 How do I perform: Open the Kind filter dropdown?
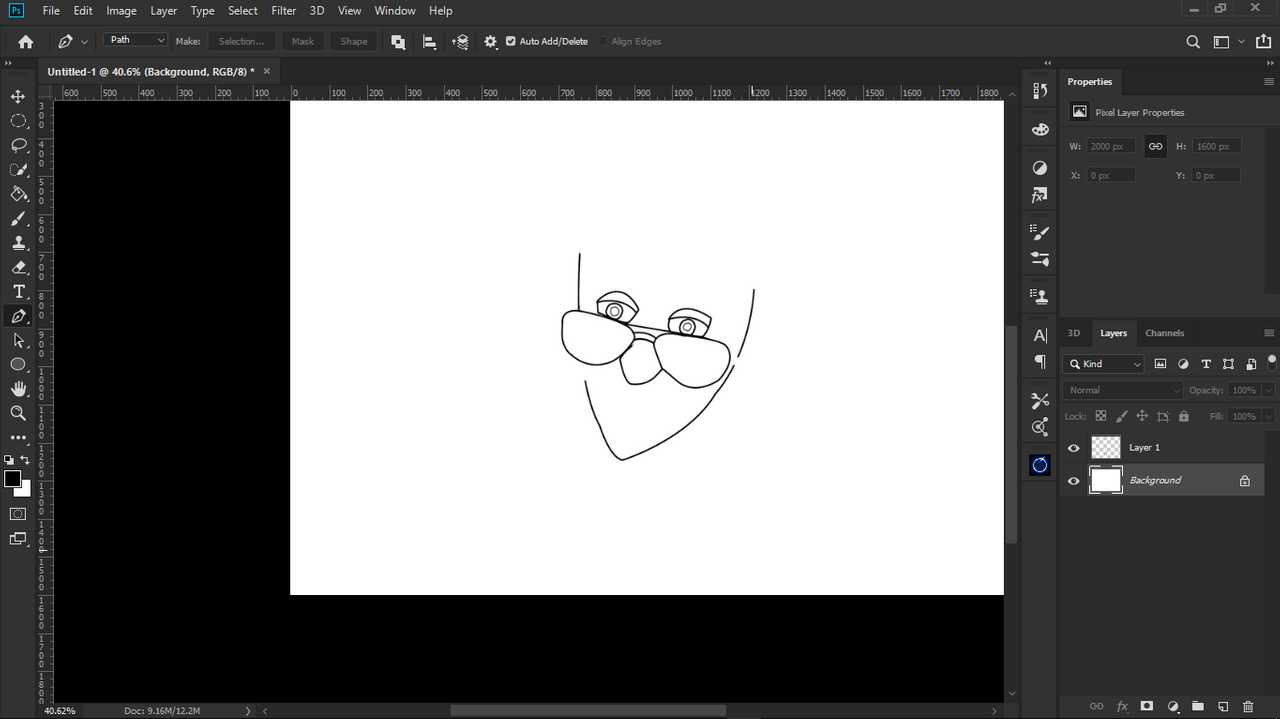click(x=1103, y=364)
